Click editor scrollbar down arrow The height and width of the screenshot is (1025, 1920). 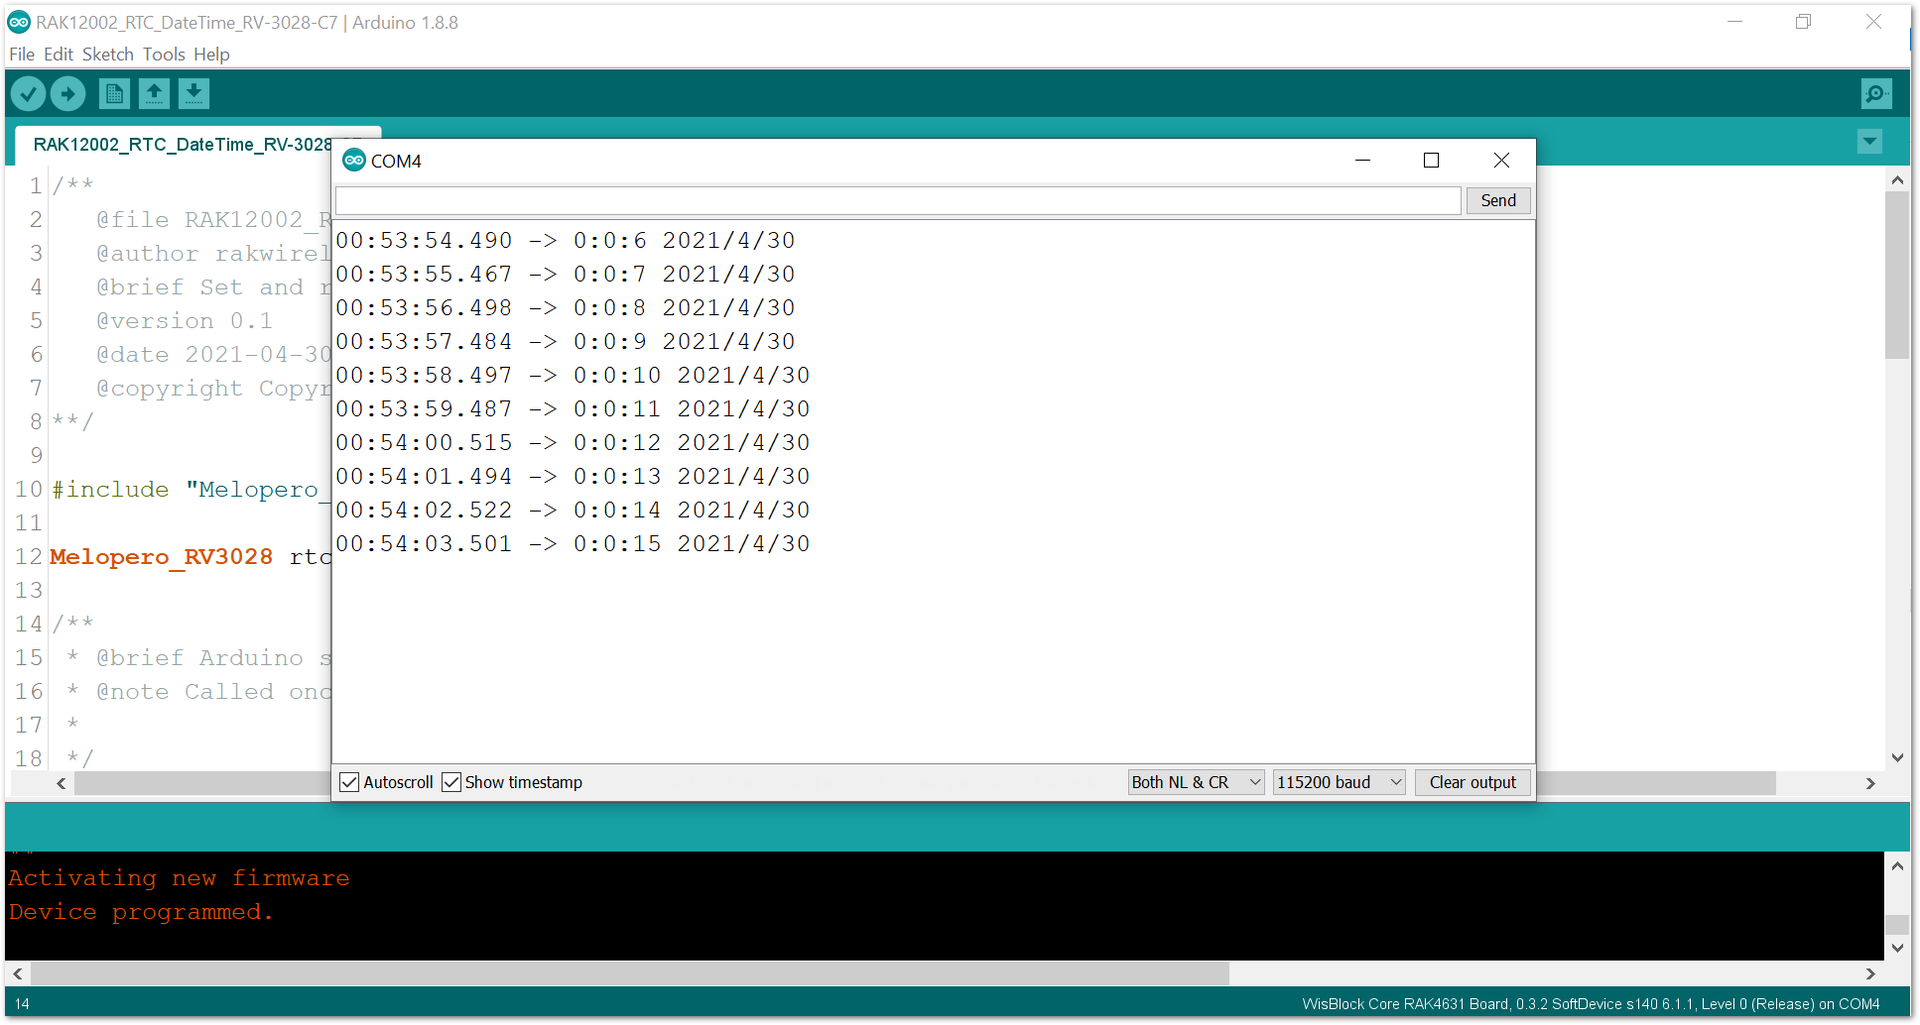pos(1897,758)
